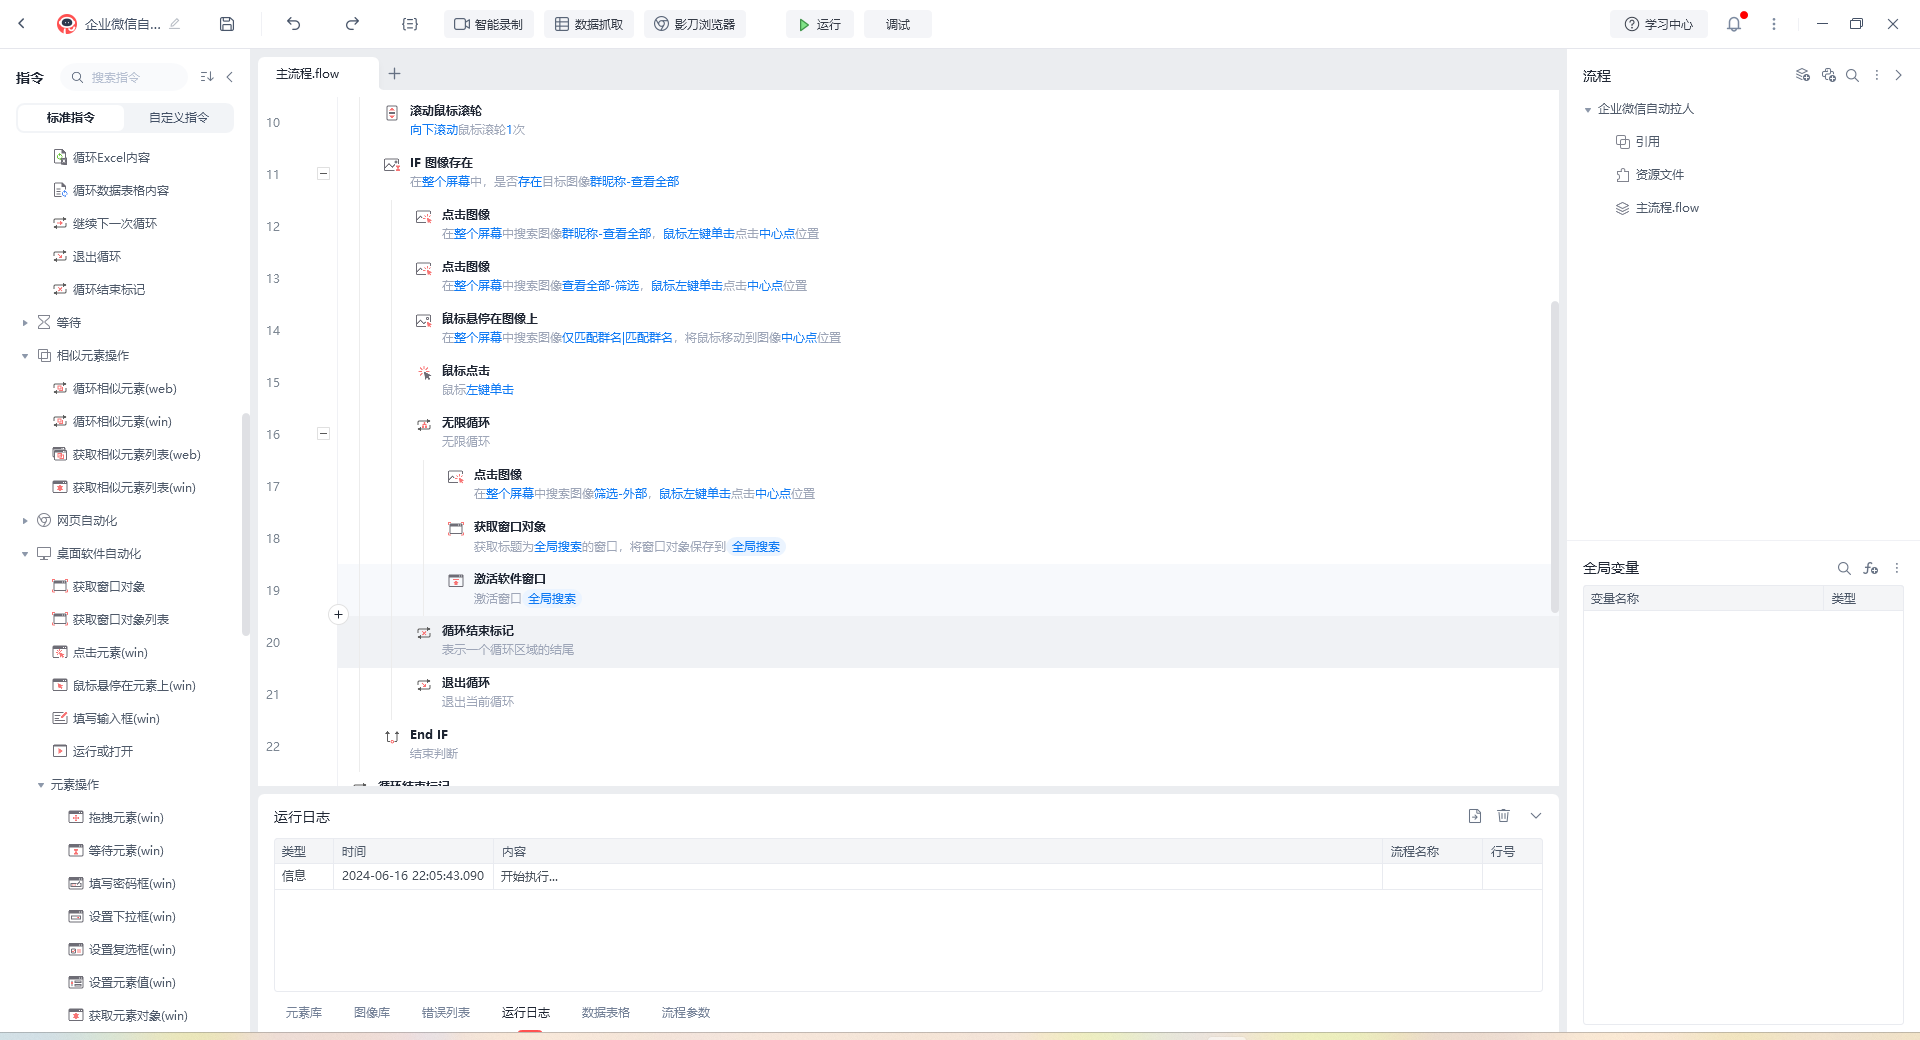Open the 元素库 tab
The image size is (1920, 1040).
[x=304, y=1013]
